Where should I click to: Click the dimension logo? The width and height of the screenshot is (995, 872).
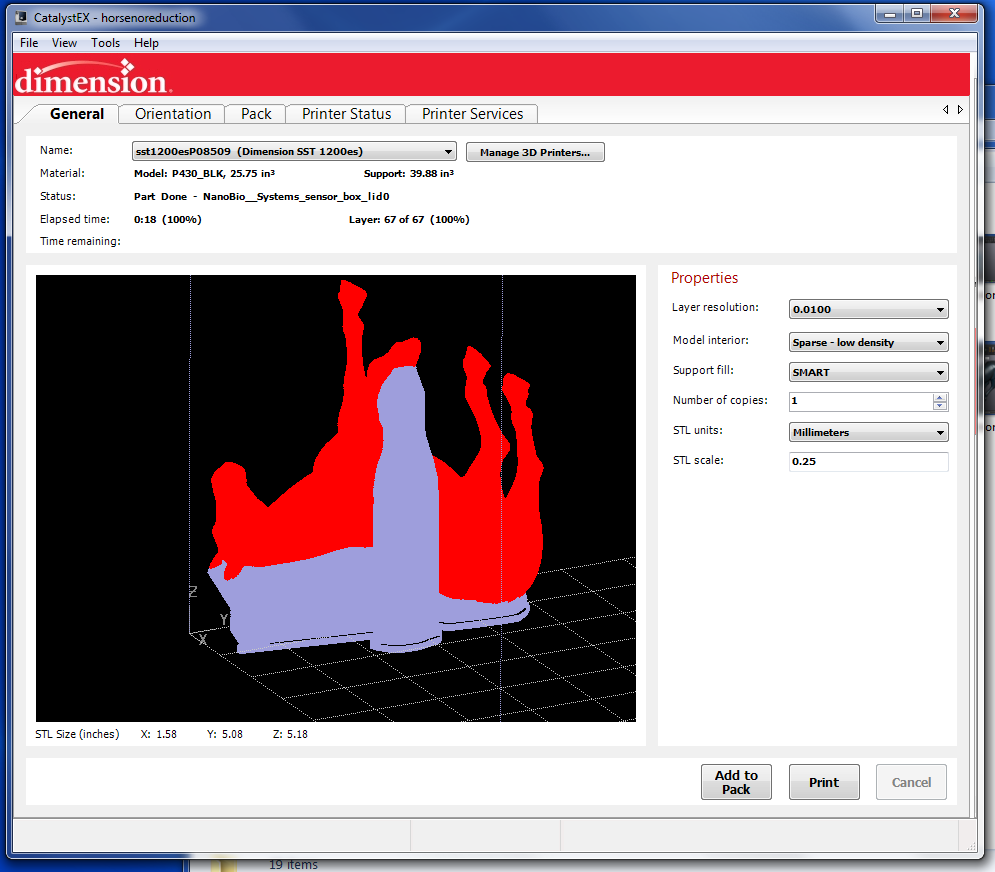[x=93, y=77]
